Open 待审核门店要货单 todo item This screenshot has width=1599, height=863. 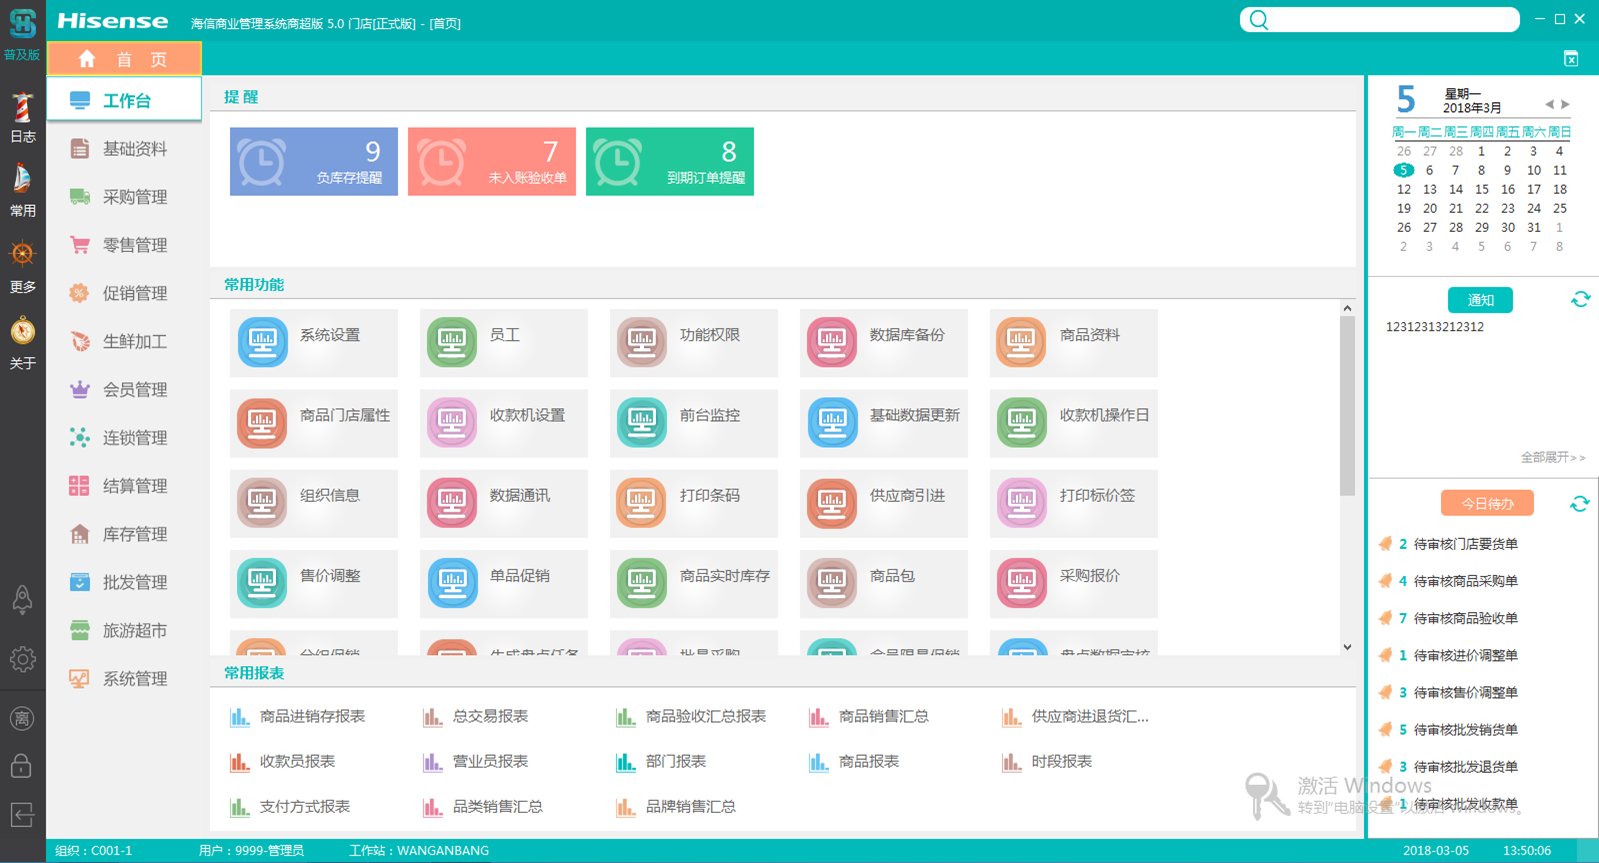(1449, 544)
